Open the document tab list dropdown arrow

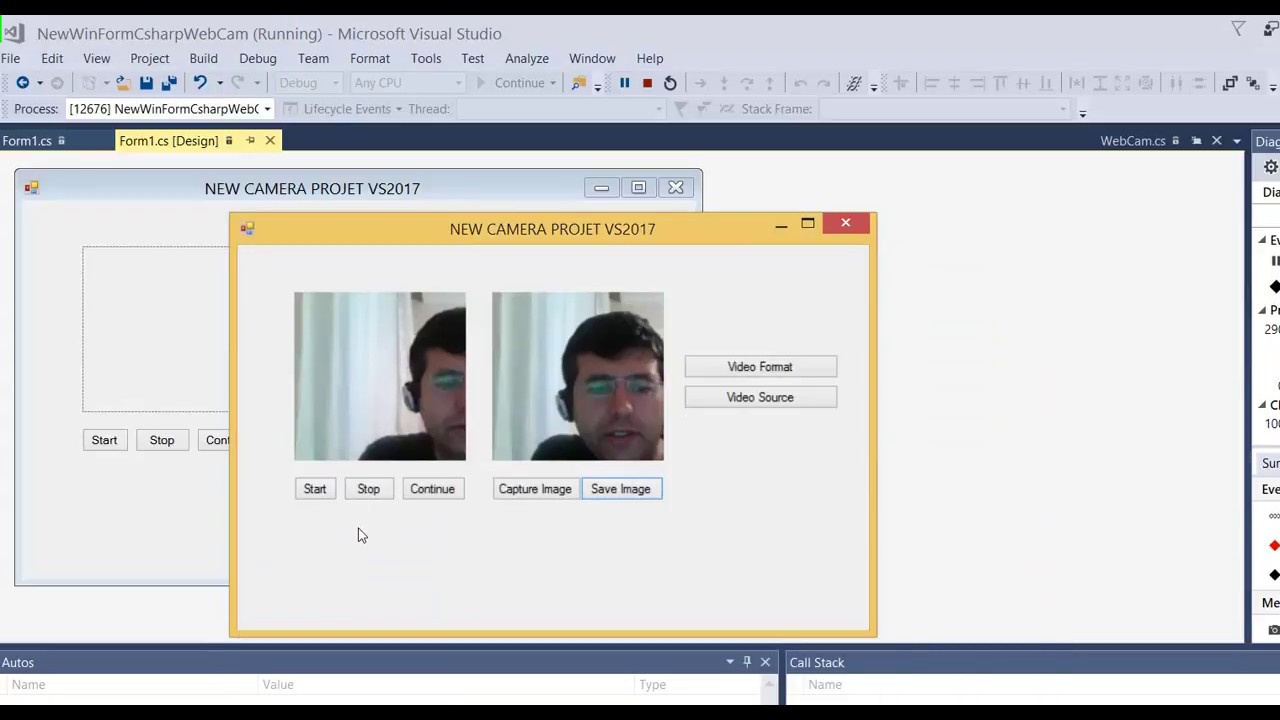click(x=1237, y=141)
